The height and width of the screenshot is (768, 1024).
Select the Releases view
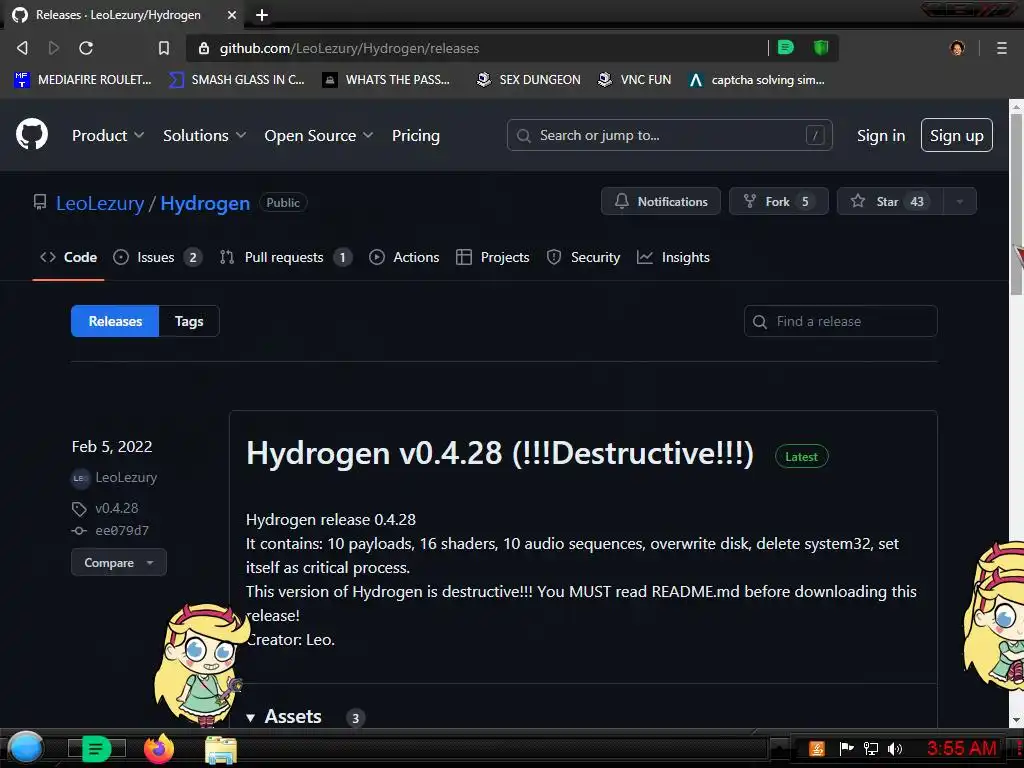click(115, 321)
